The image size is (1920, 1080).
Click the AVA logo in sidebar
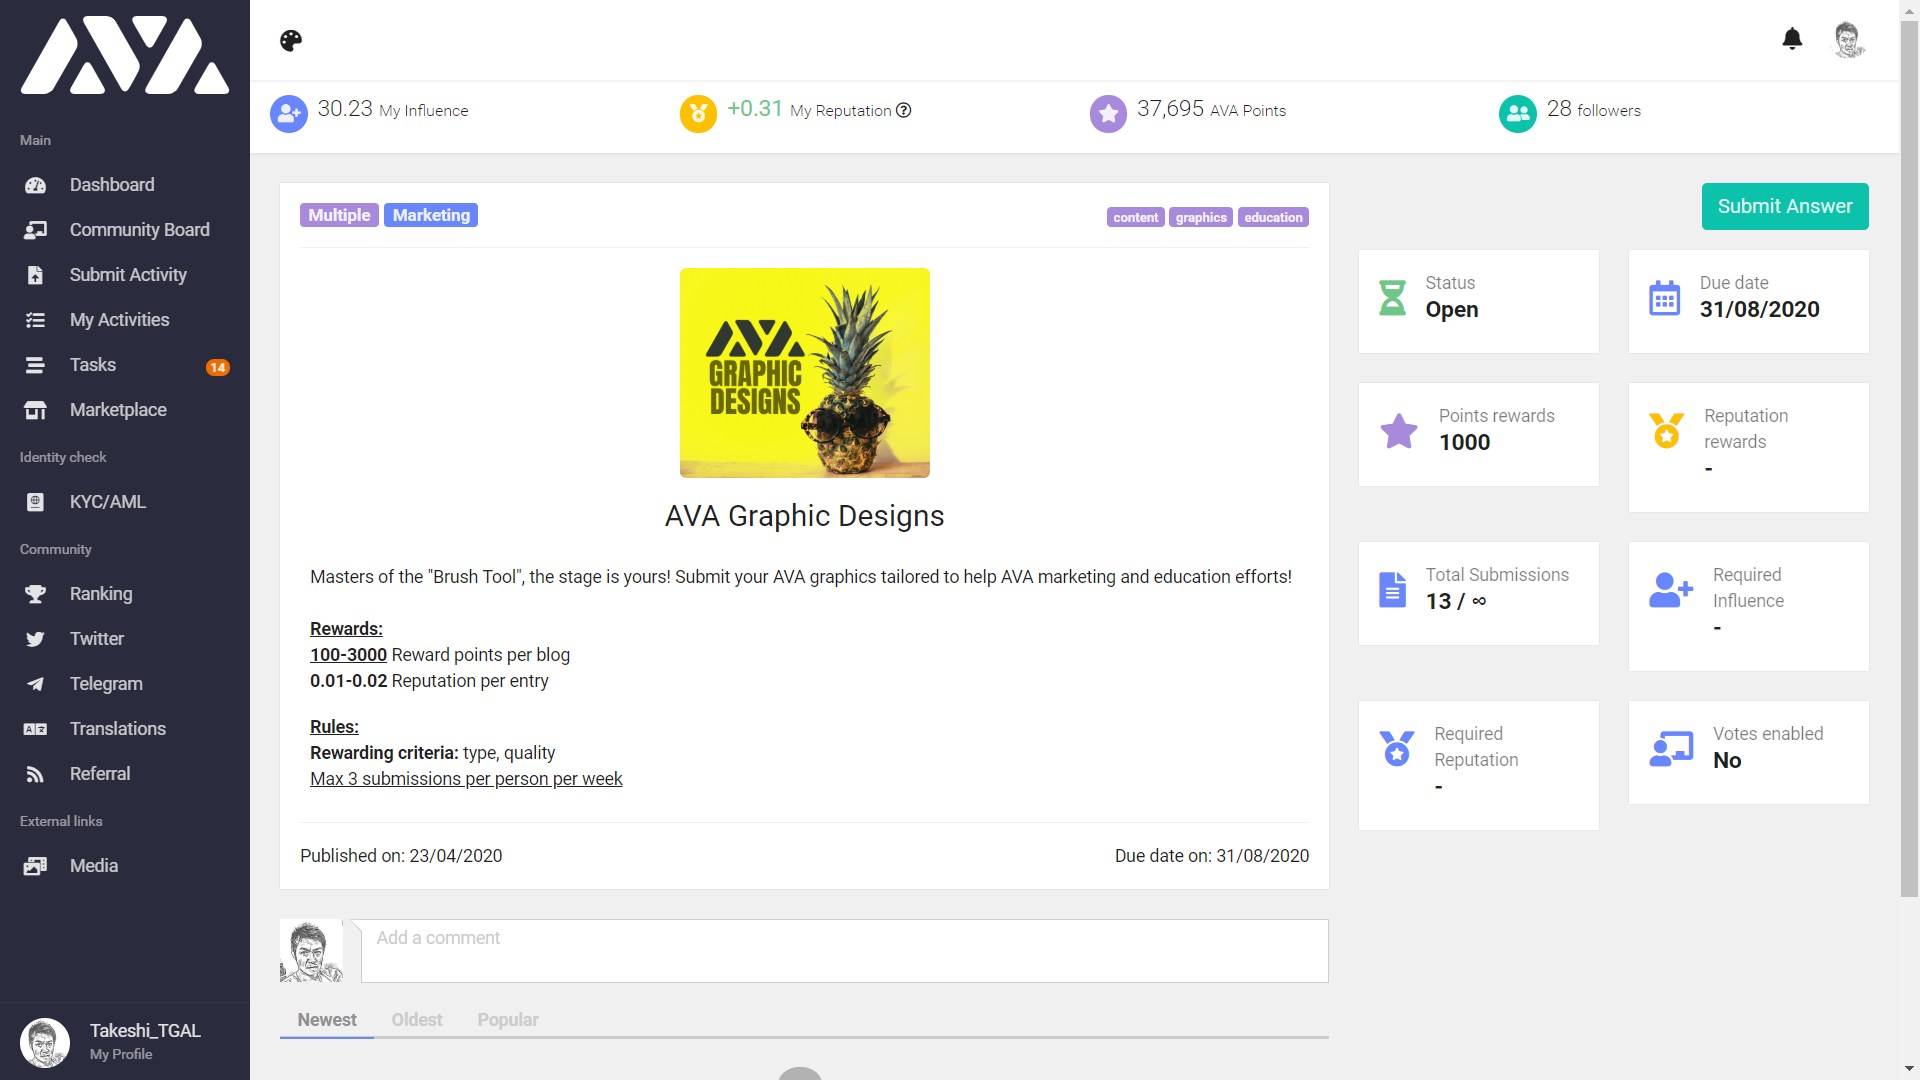coord(125,55)
